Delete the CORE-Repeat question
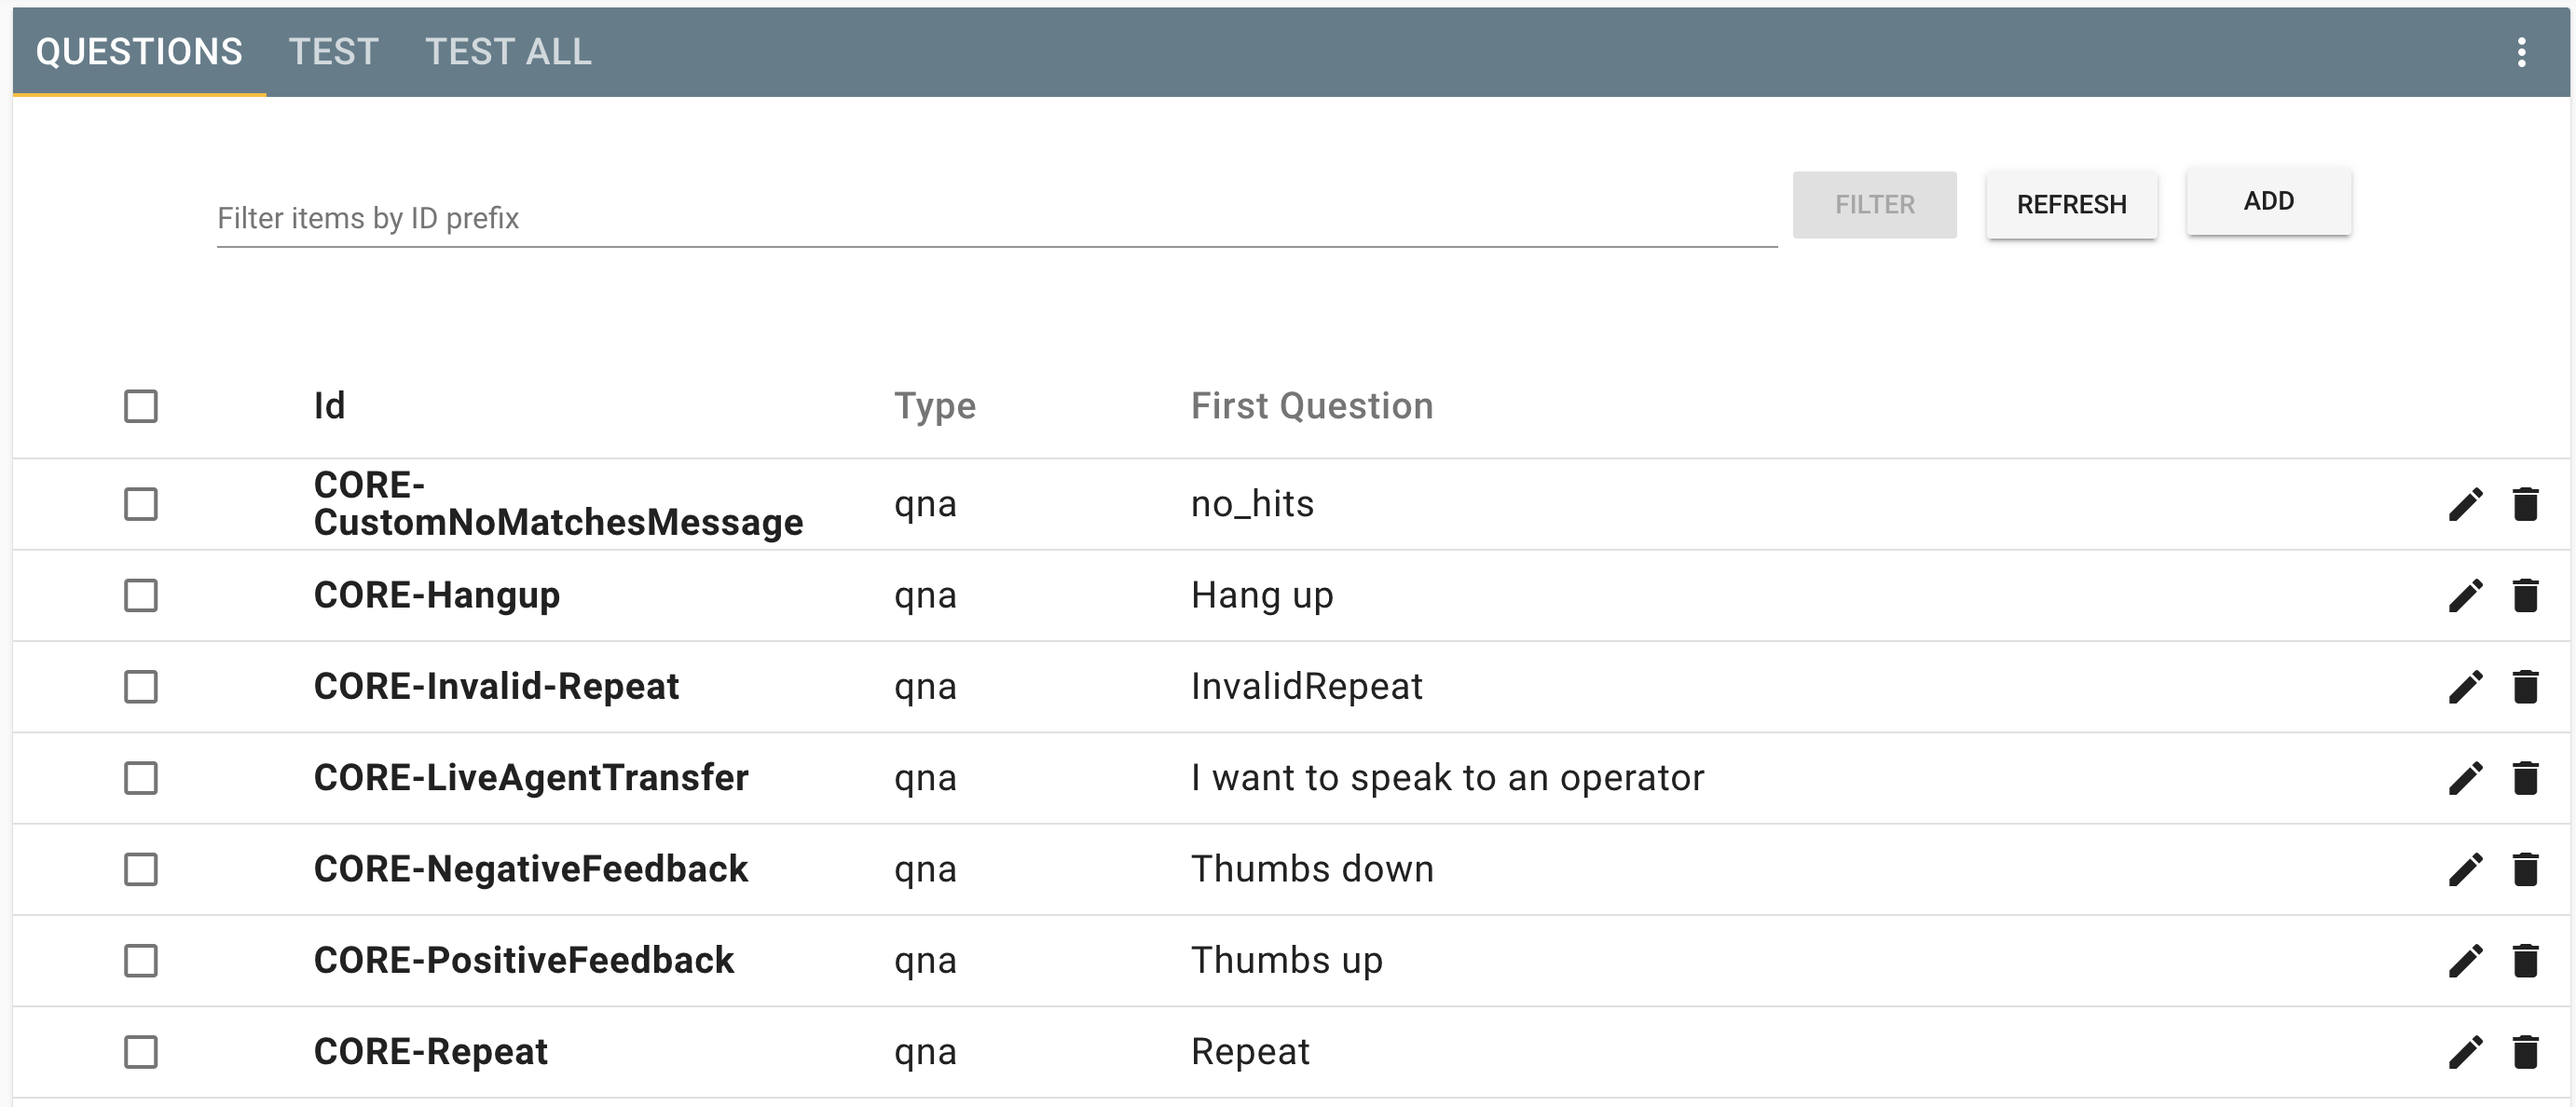2576x1107 pixels. (2525, 1051)
